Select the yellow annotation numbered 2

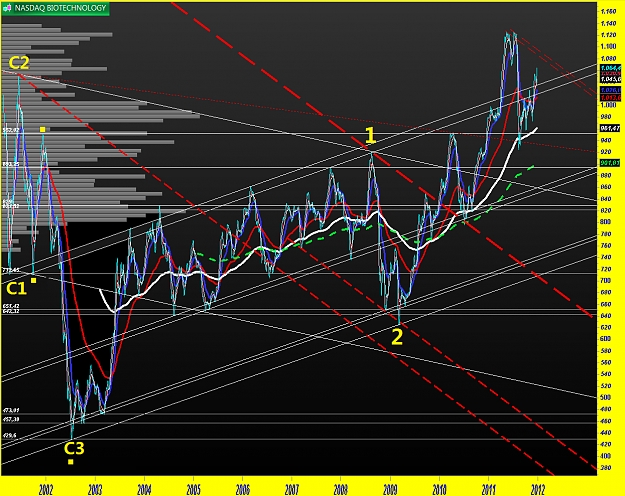click(397, 337)
